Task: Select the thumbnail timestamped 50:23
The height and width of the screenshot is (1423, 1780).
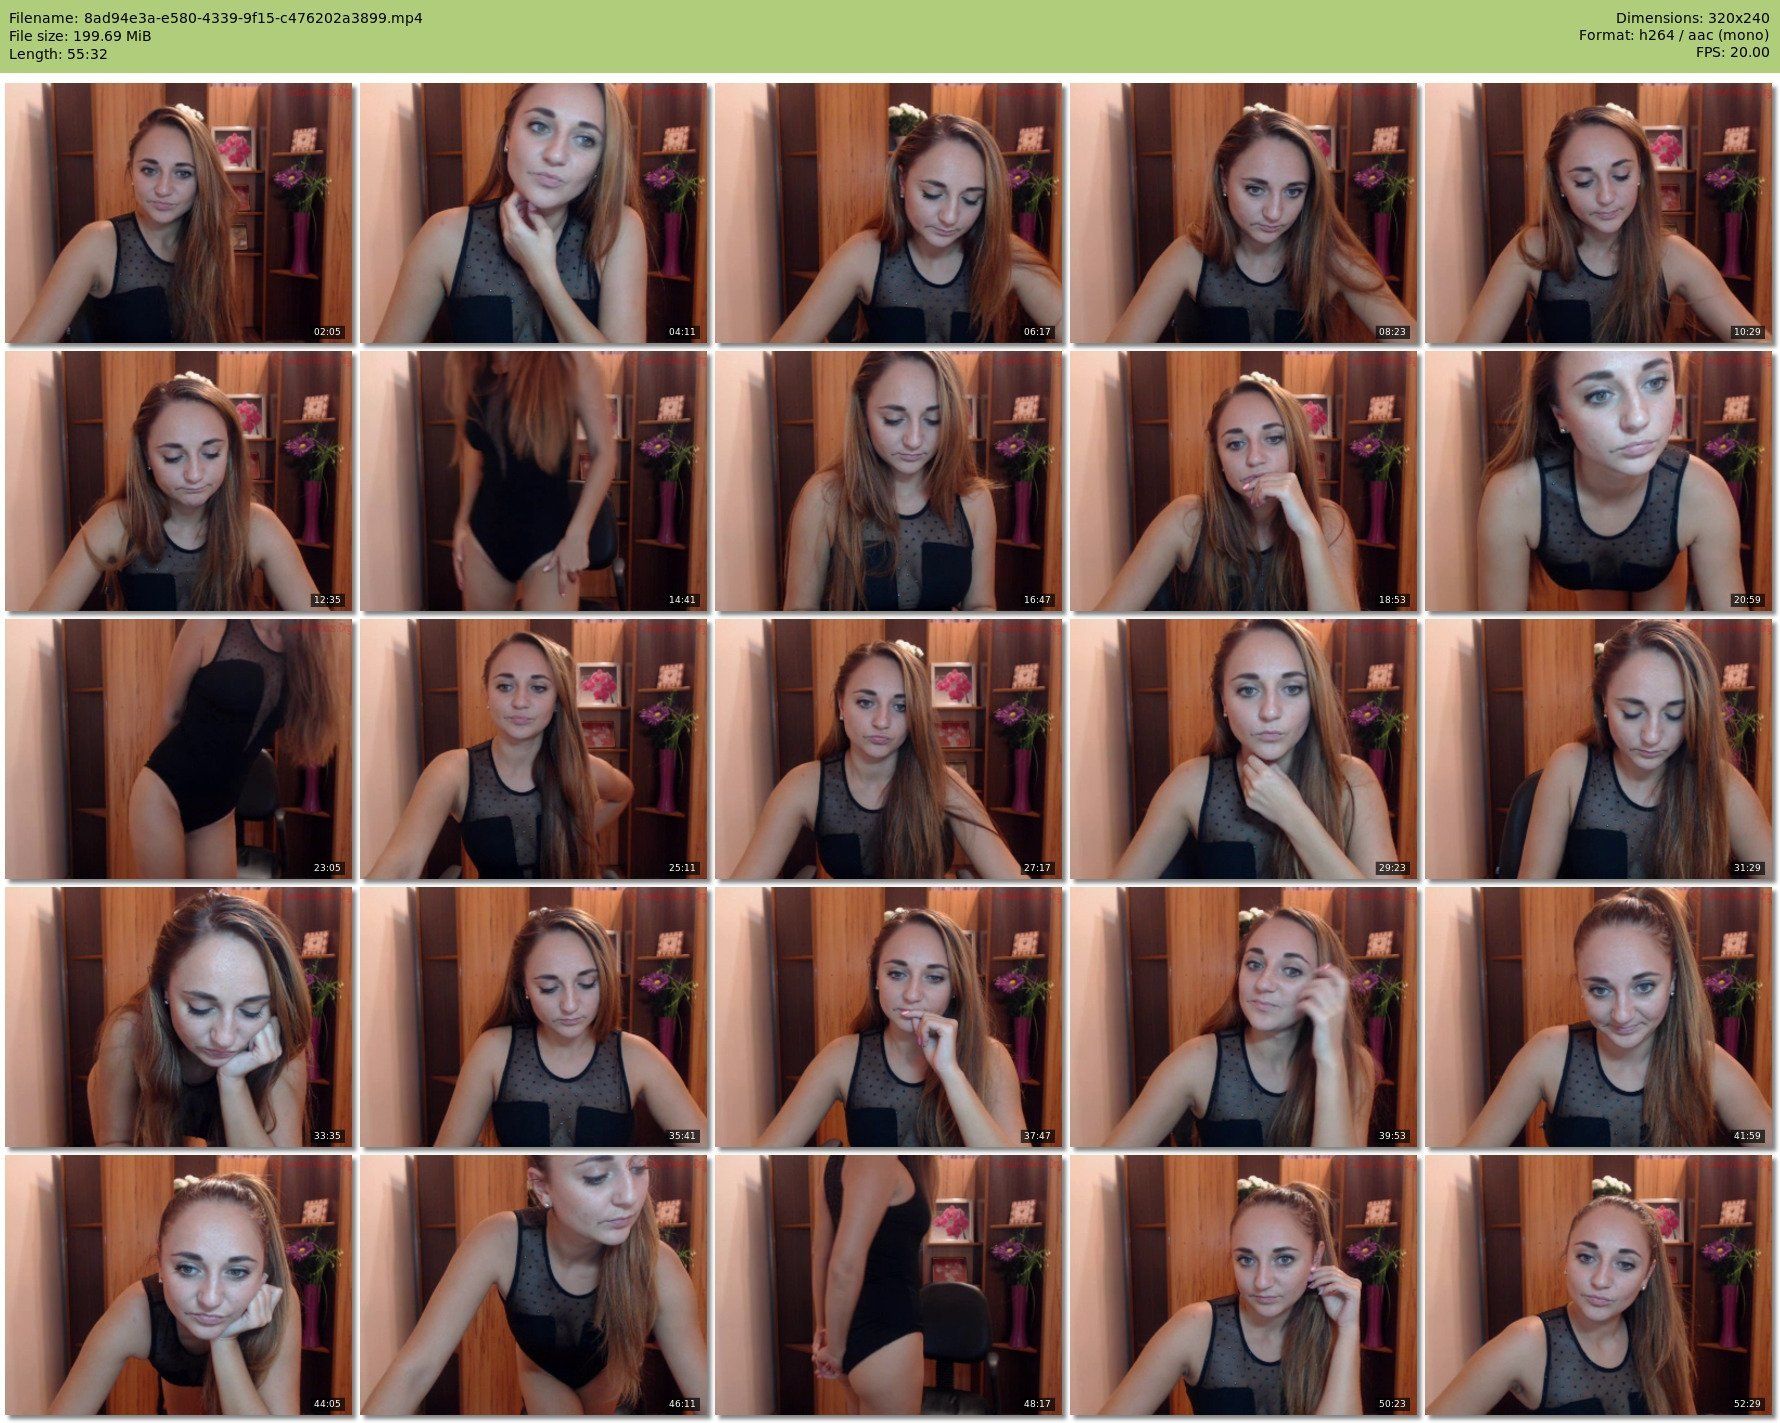Action: (x=1243, y=1285)
